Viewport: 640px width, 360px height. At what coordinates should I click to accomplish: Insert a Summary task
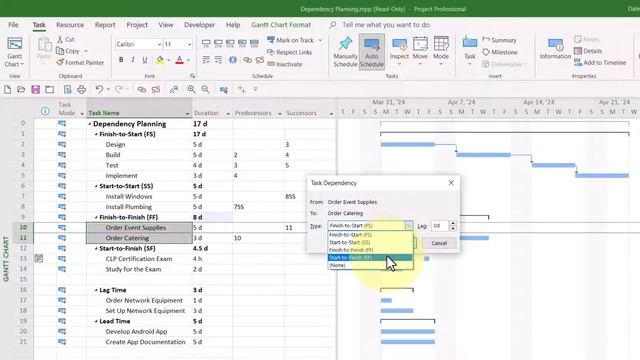pyautogui.click(x=499, y=40)
